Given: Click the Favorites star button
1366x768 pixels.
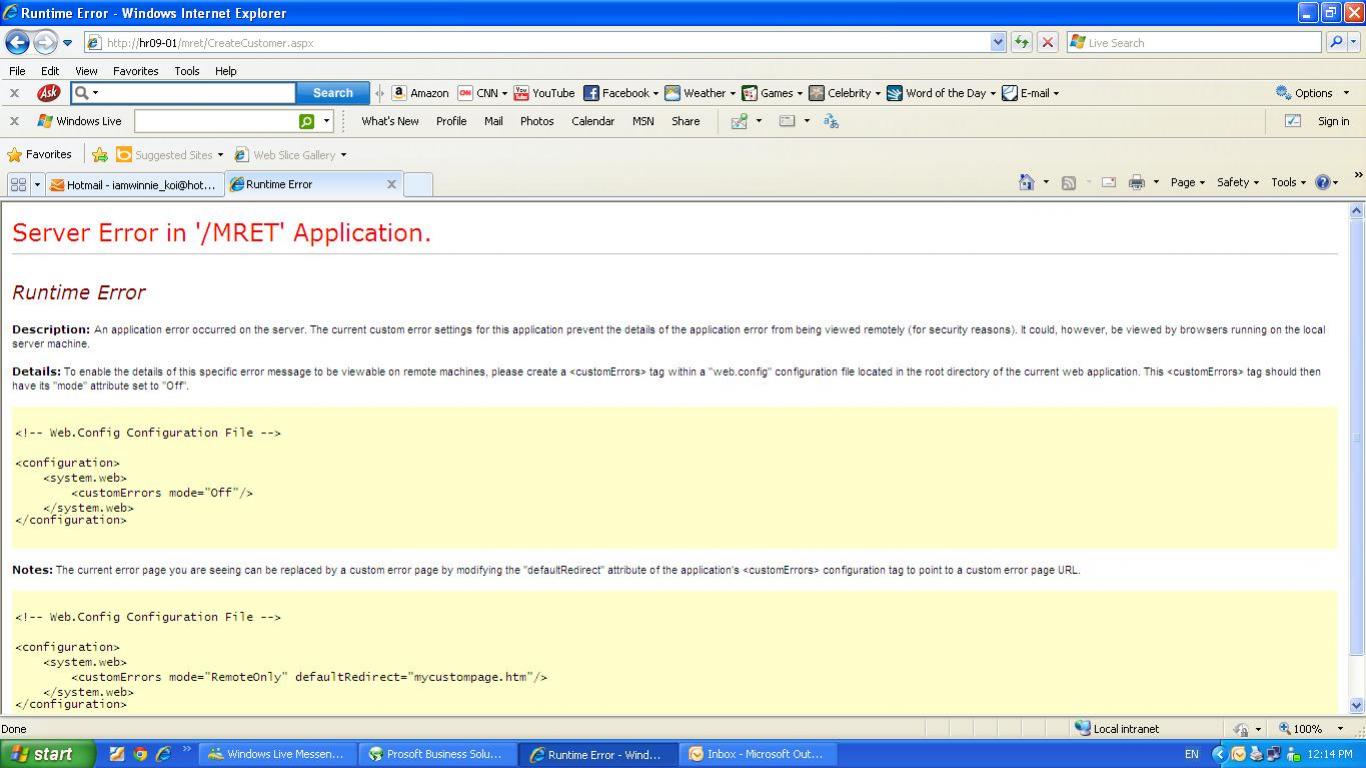Looking at the screenshot, I should pyautogui.click(x=40, y=155).
